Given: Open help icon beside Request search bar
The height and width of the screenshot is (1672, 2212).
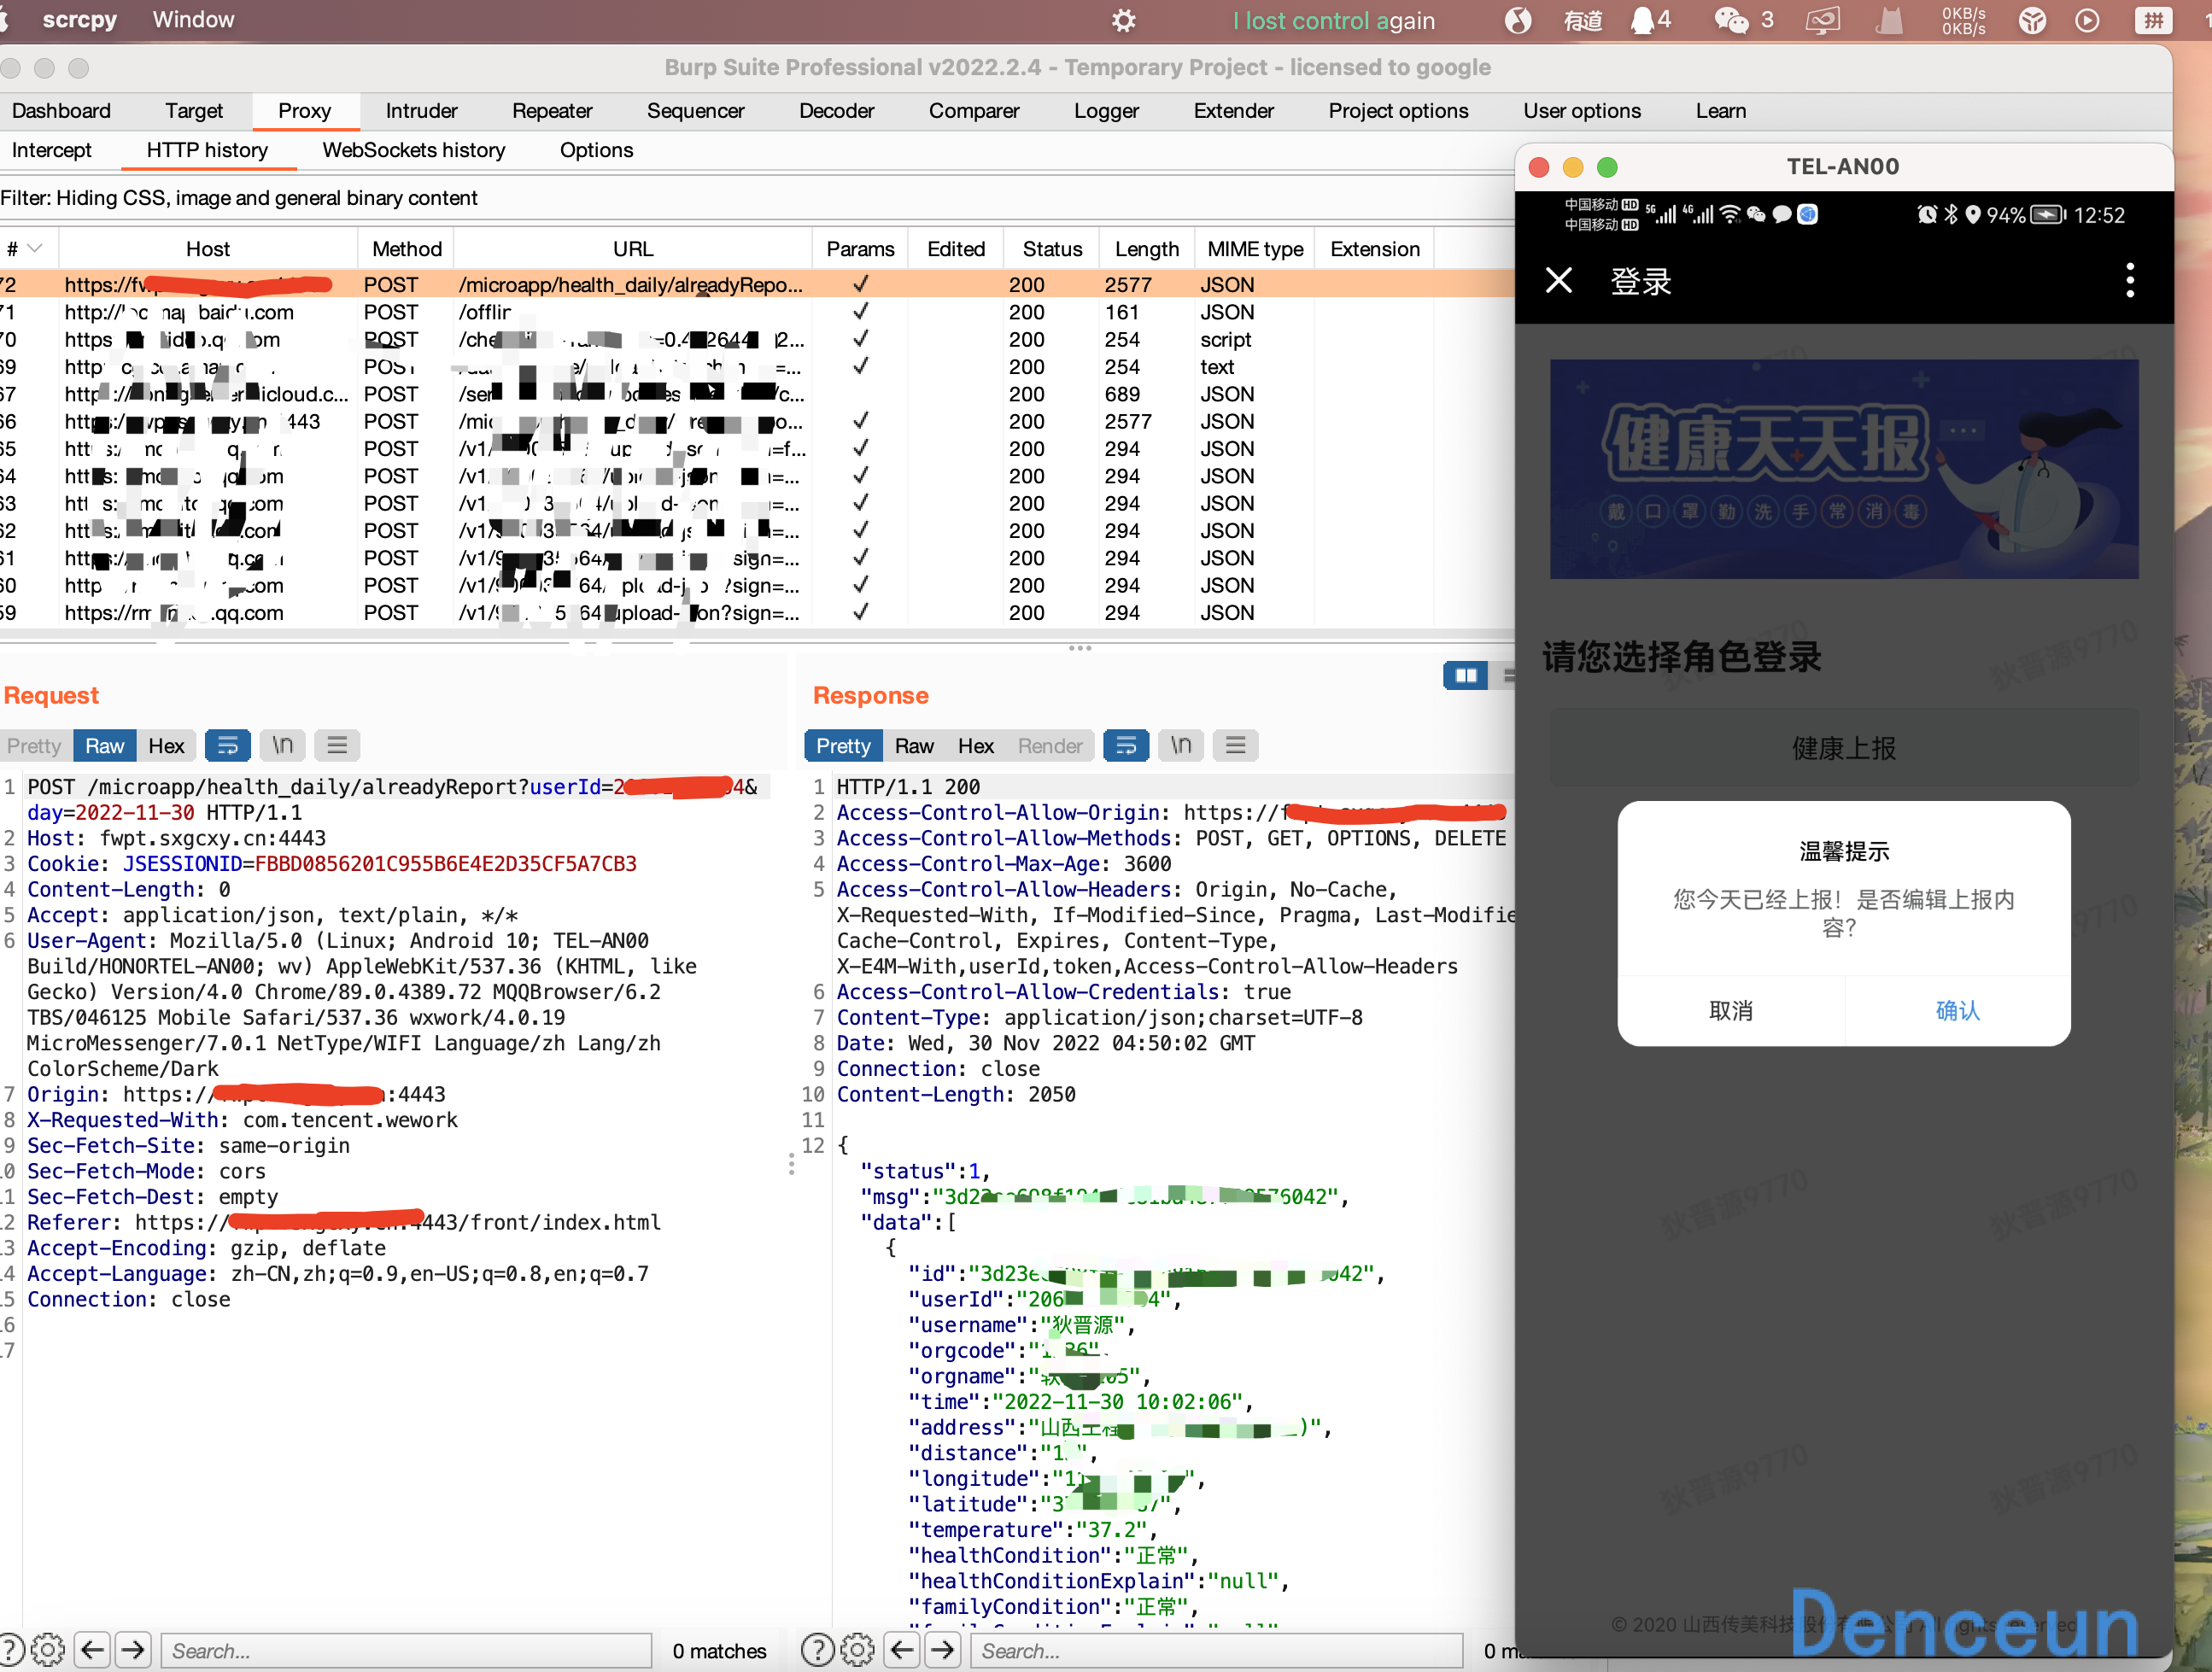Looking at the screenshot, I should tap(12, 1650).
